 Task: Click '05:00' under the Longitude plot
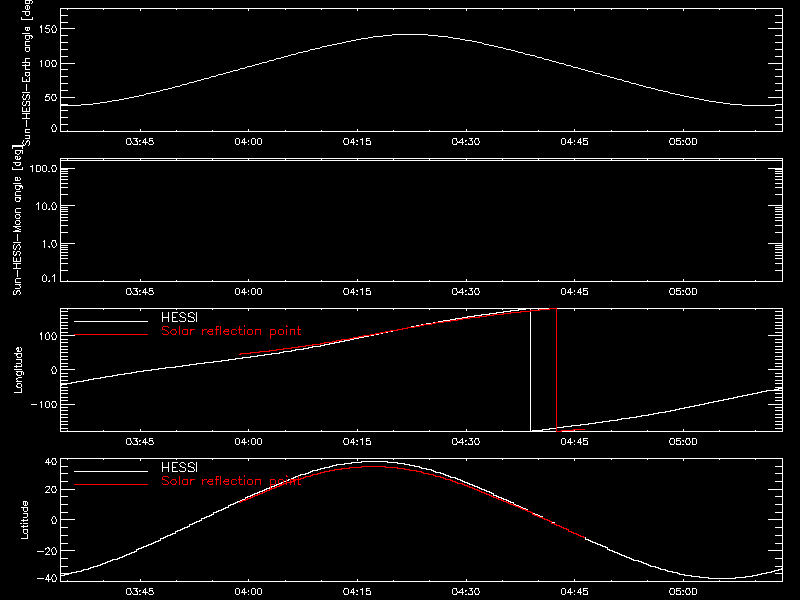[683, 441]
